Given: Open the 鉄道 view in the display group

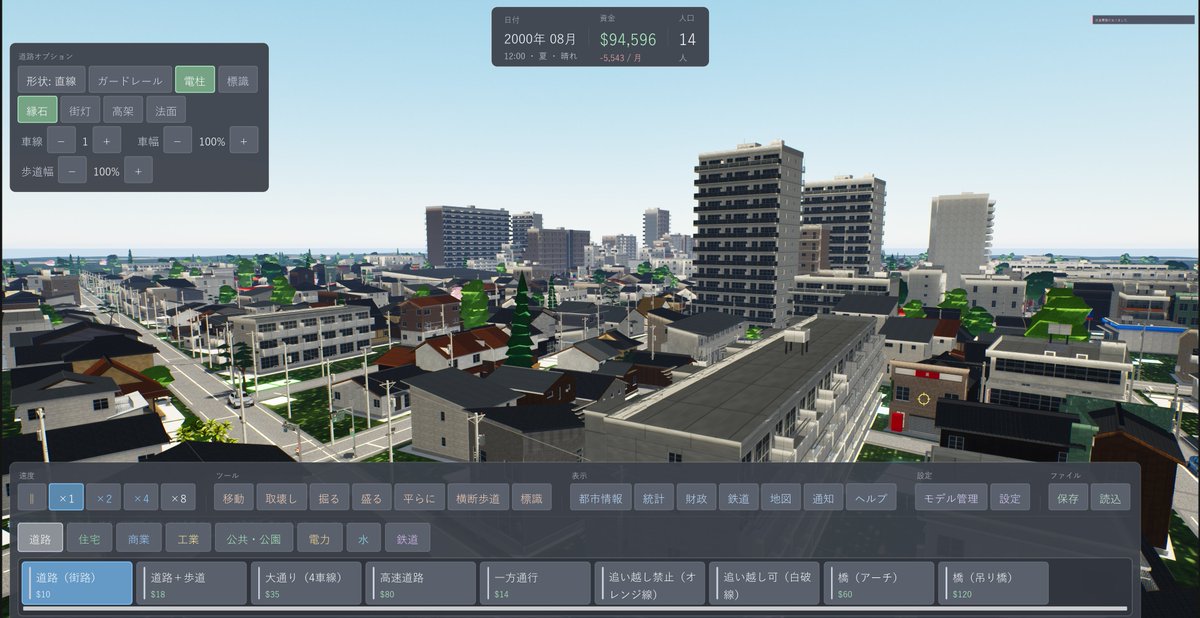Looking at the screenshot, I should (738, 497).
